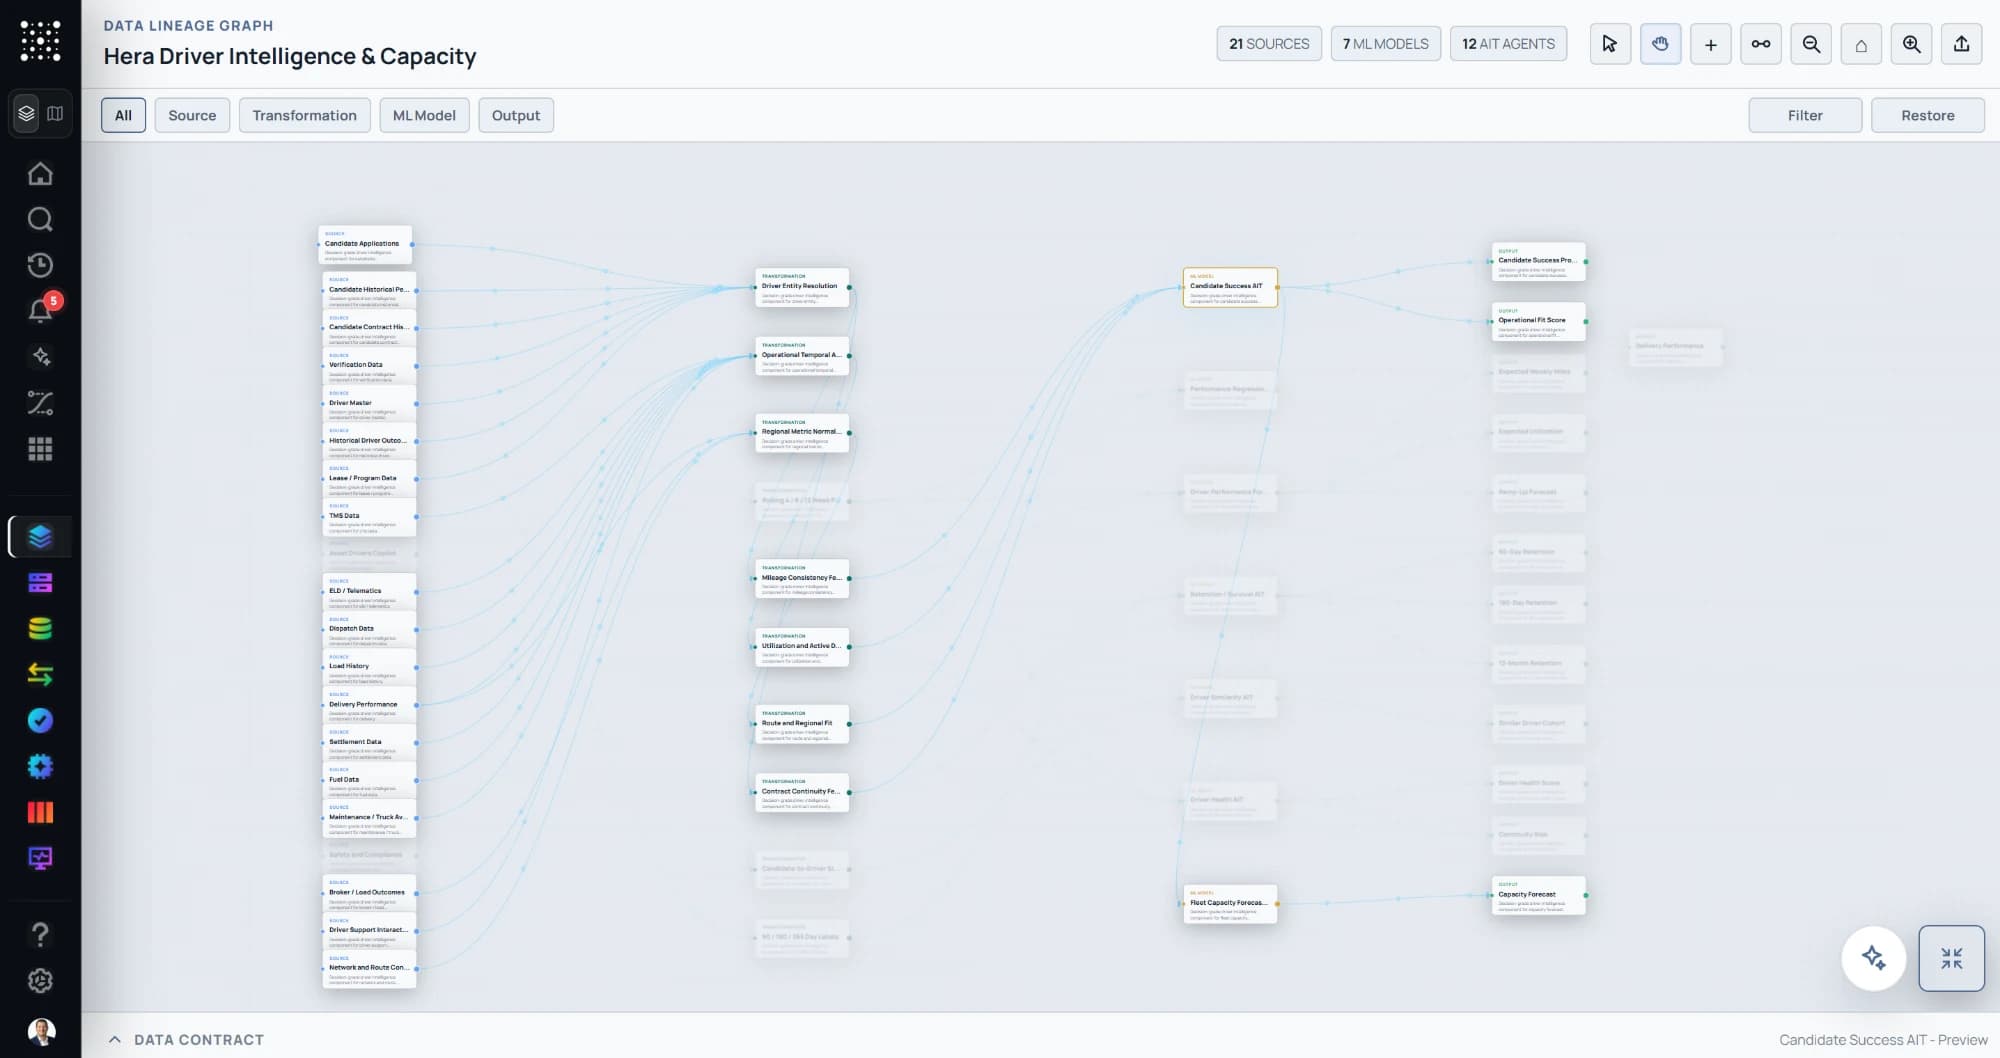Open the help question mark icon

(x=40, y=934)
